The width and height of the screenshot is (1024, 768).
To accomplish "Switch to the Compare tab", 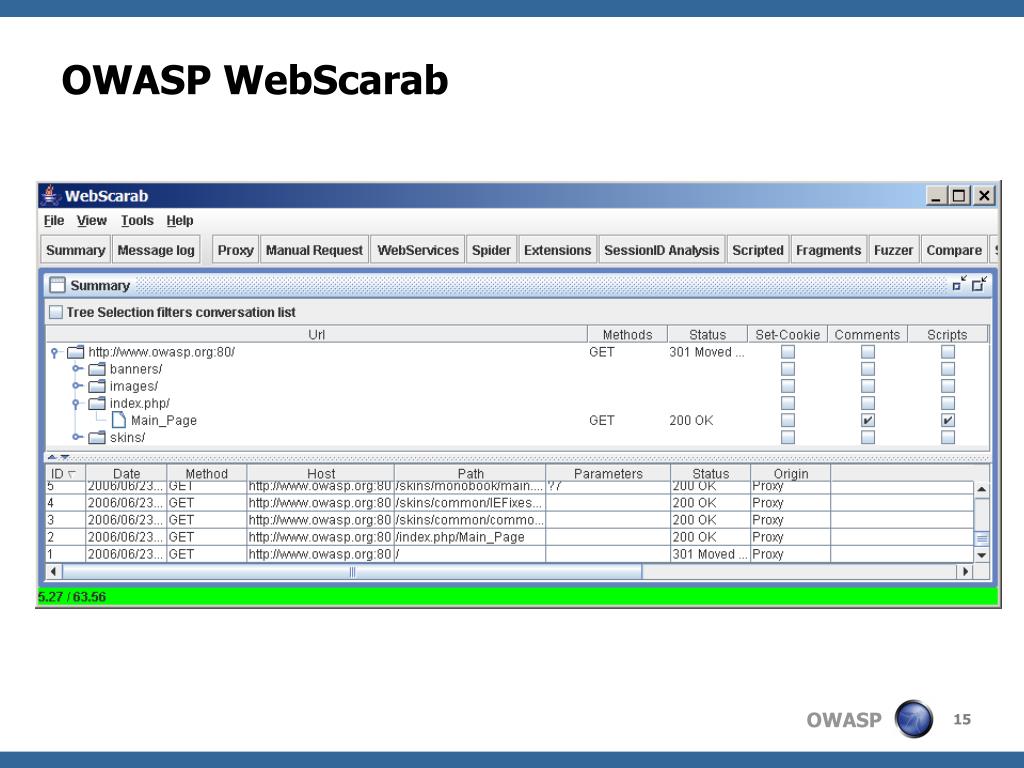I will [954, 250].
